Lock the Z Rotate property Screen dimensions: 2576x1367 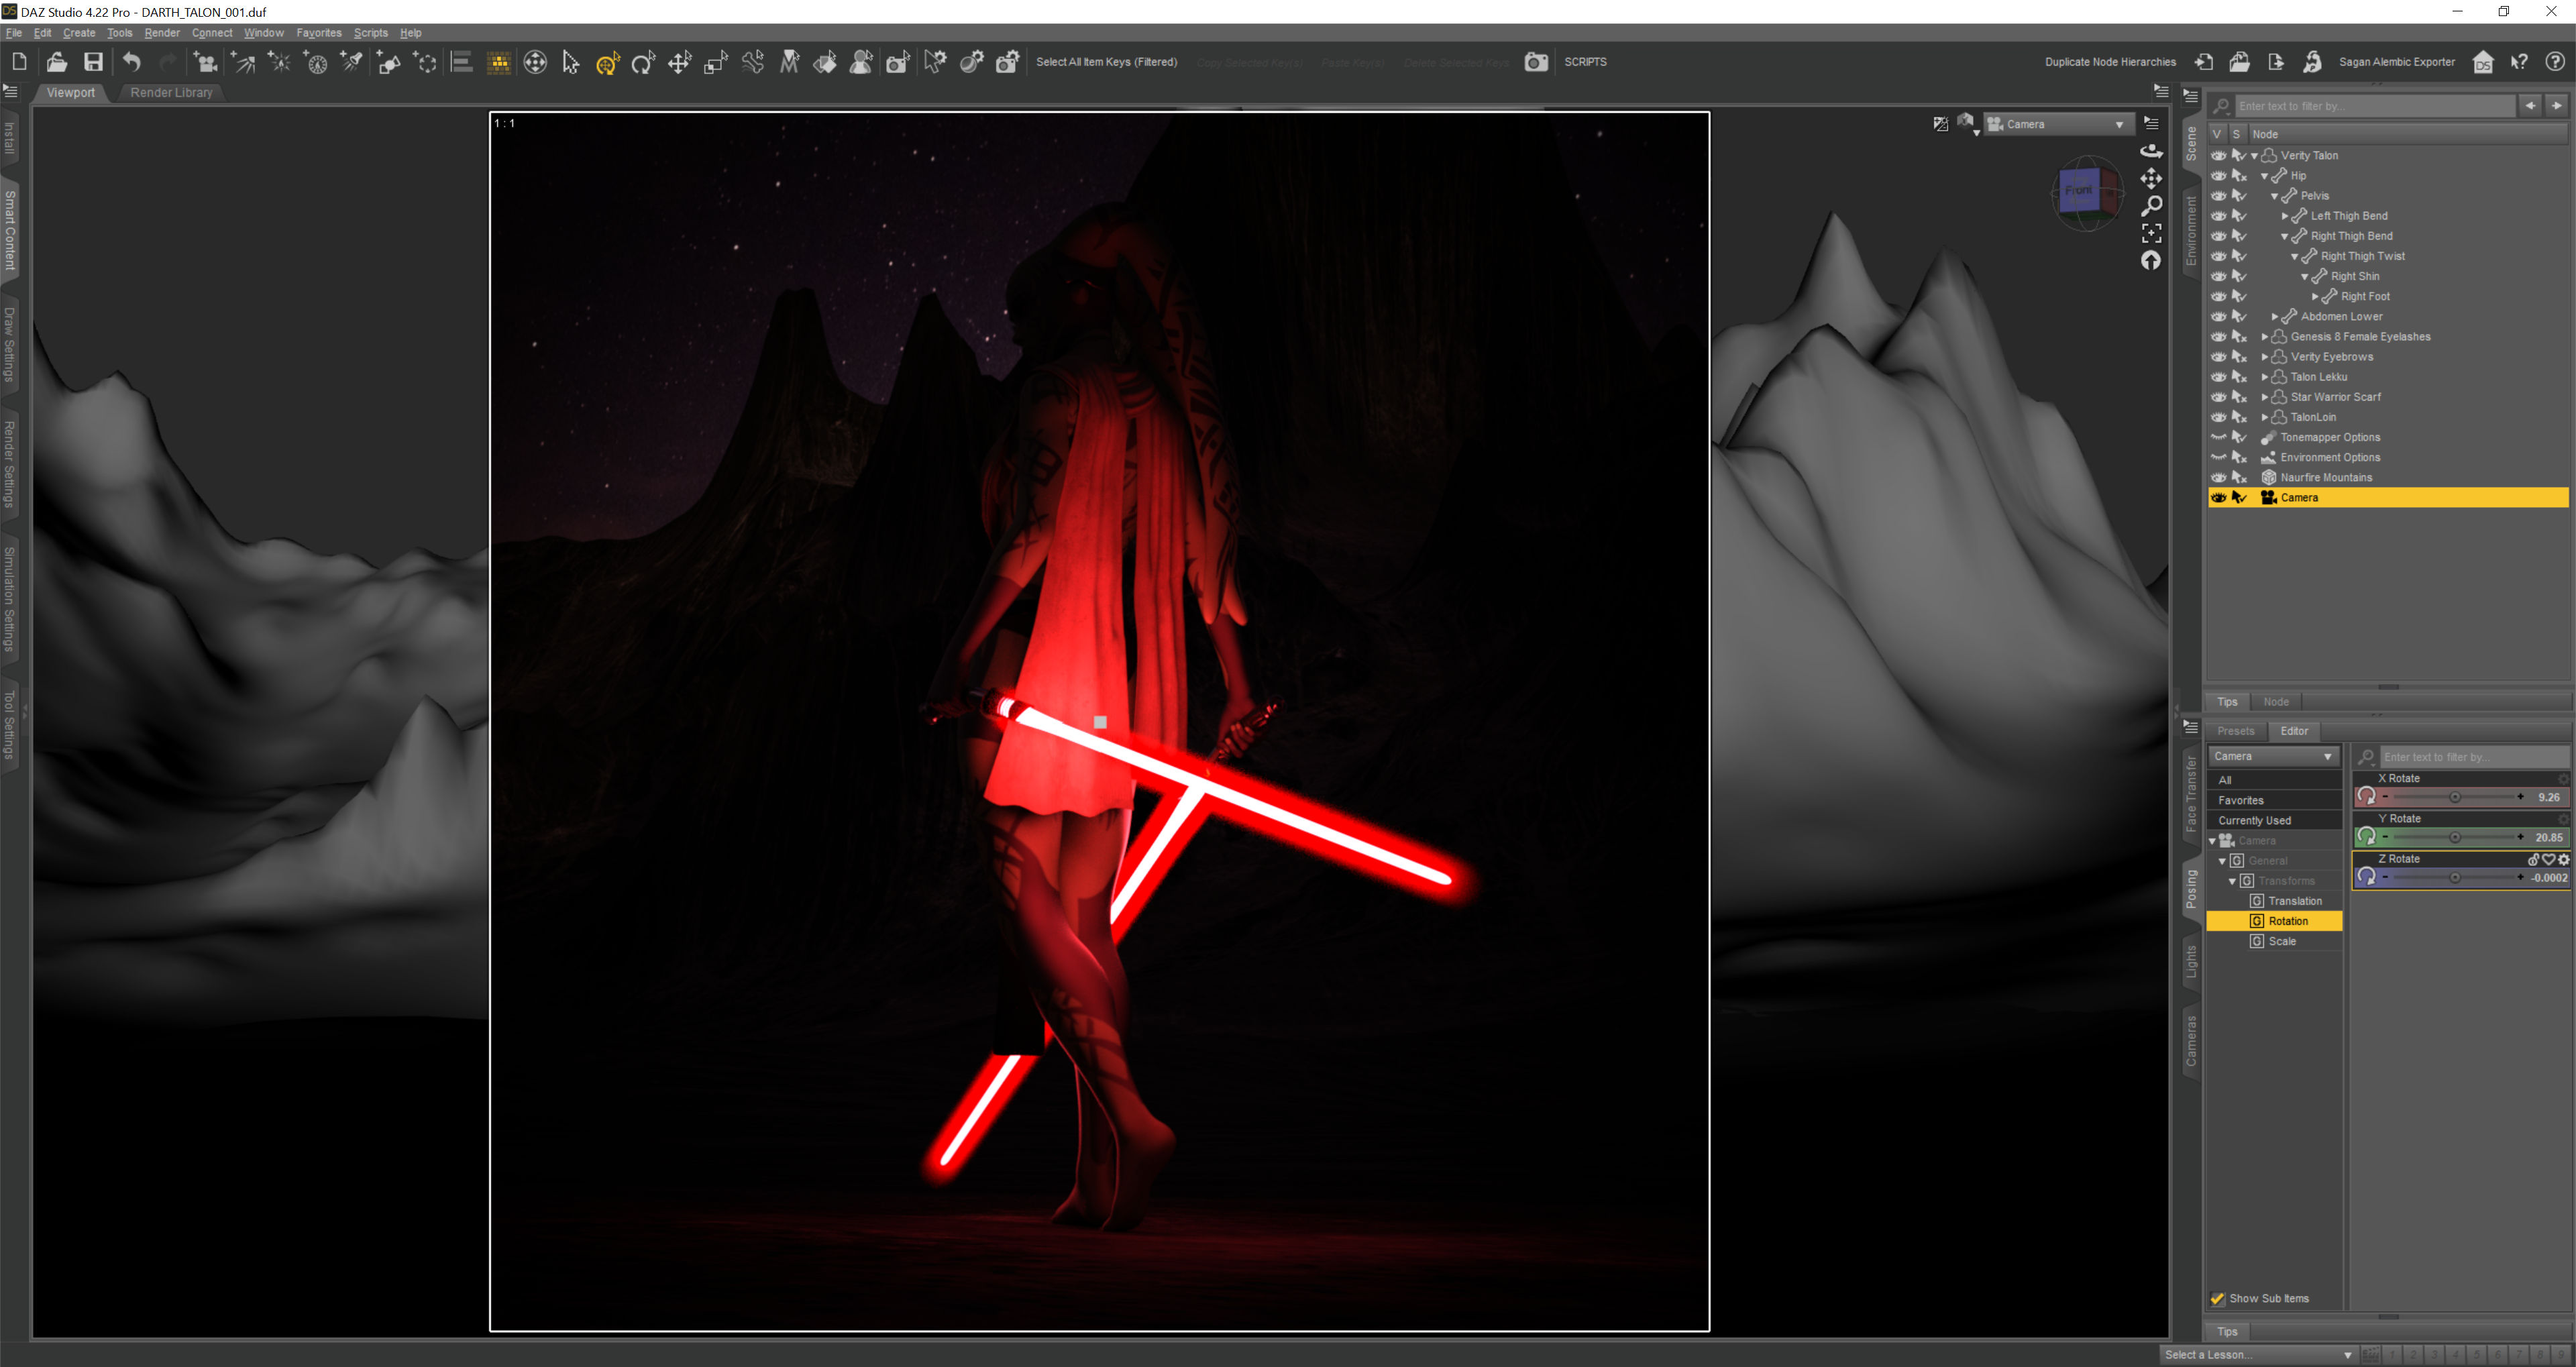[x=2533, y=859]
